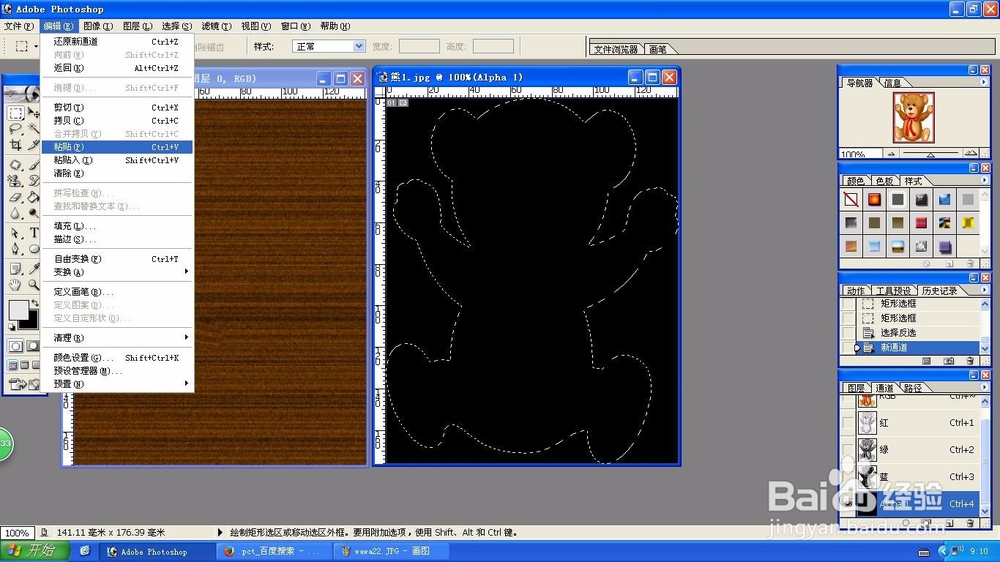Load channel as selection dotted circle icon
Viewport: 1000px width, 562px height.
point(906,522)
